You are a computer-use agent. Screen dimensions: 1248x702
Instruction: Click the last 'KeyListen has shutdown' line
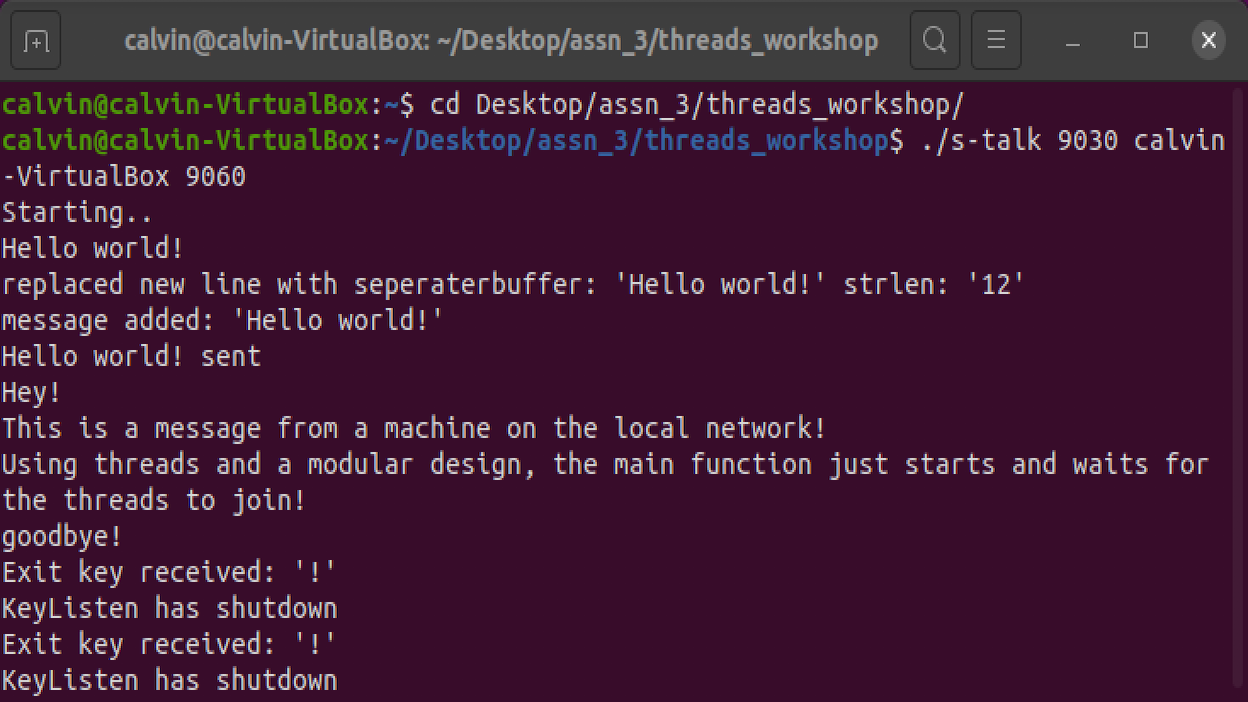[x=170, y=680]
